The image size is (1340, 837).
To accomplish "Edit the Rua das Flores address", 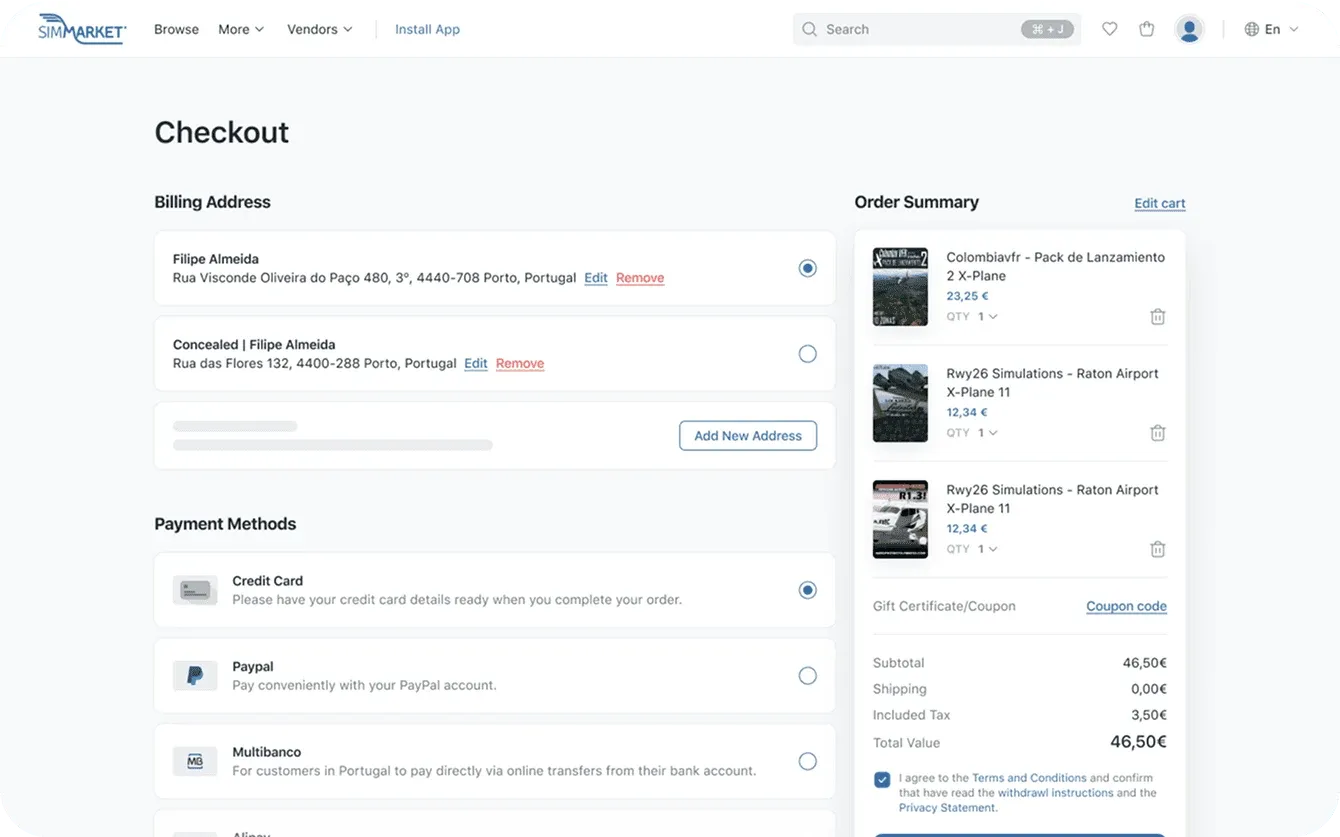I will tap(476, 363).
